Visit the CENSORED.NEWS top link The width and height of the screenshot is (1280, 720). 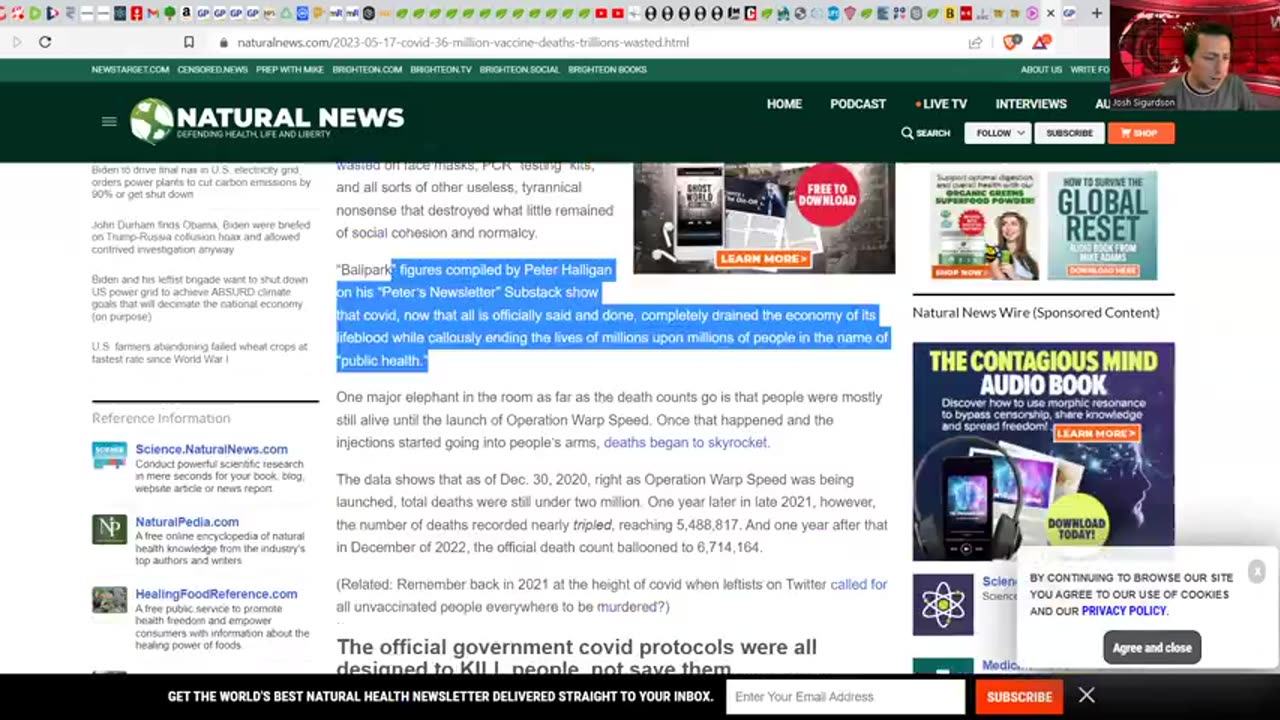(x=212, y=70)
